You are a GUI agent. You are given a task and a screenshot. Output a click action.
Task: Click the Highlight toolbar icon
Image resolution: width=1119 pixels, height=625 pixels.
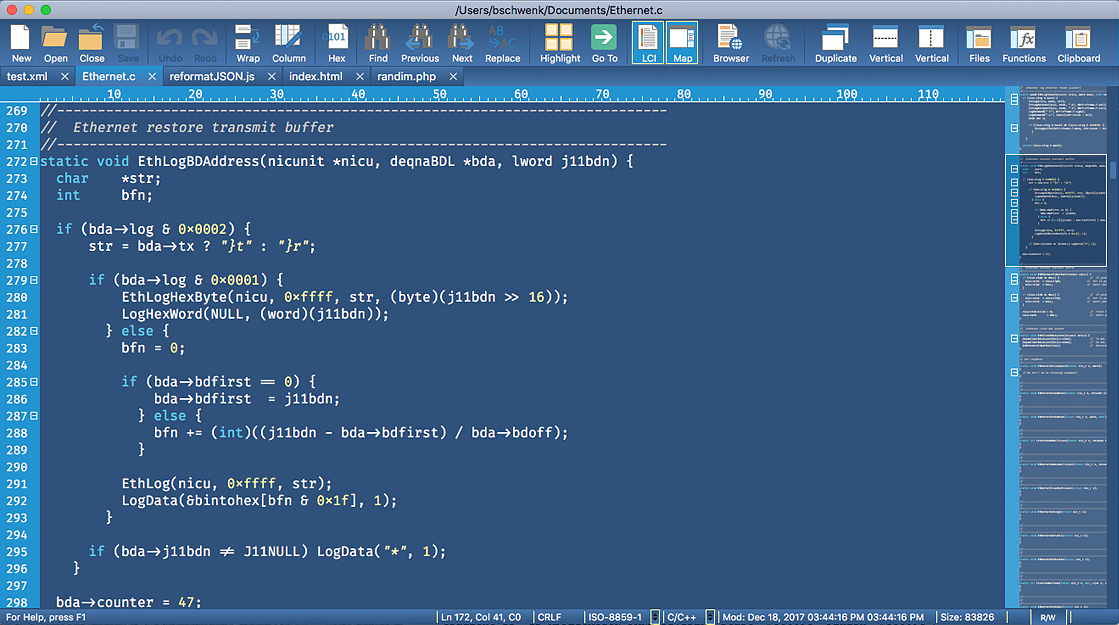pyautogui.click(x=559, y=43)
